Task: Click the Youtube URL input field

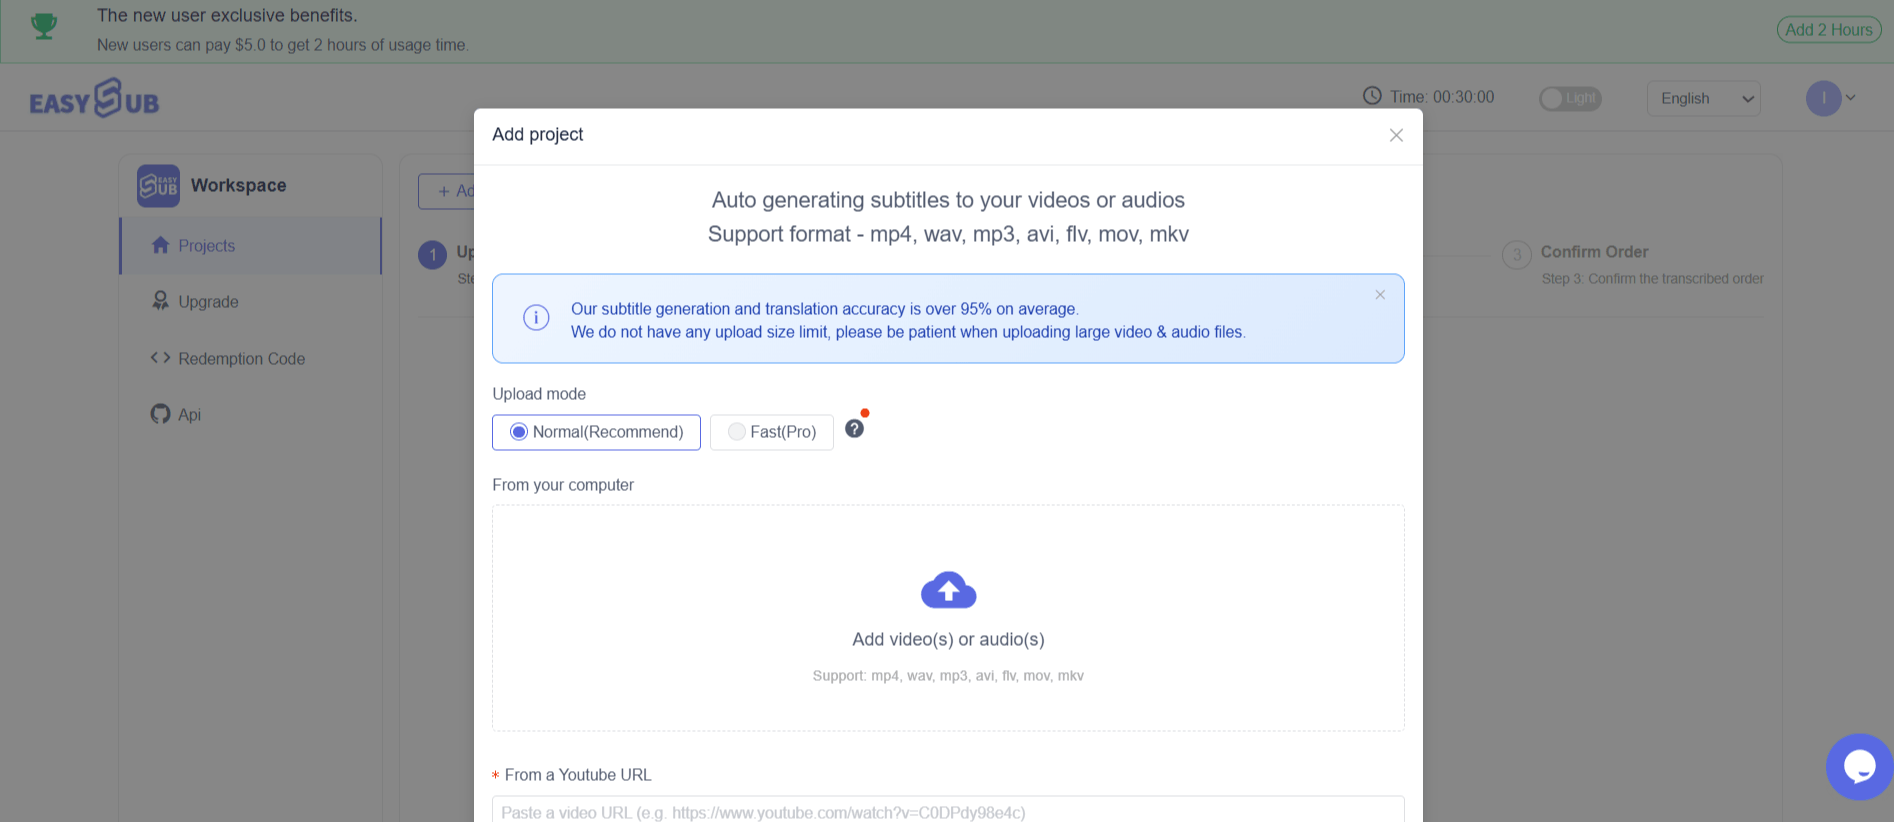Action: (948, 810)
